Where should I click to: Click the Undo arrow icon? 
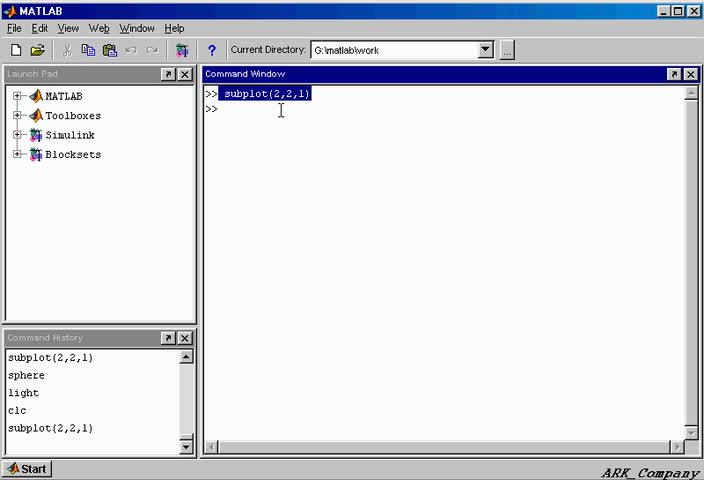point(131,50)
